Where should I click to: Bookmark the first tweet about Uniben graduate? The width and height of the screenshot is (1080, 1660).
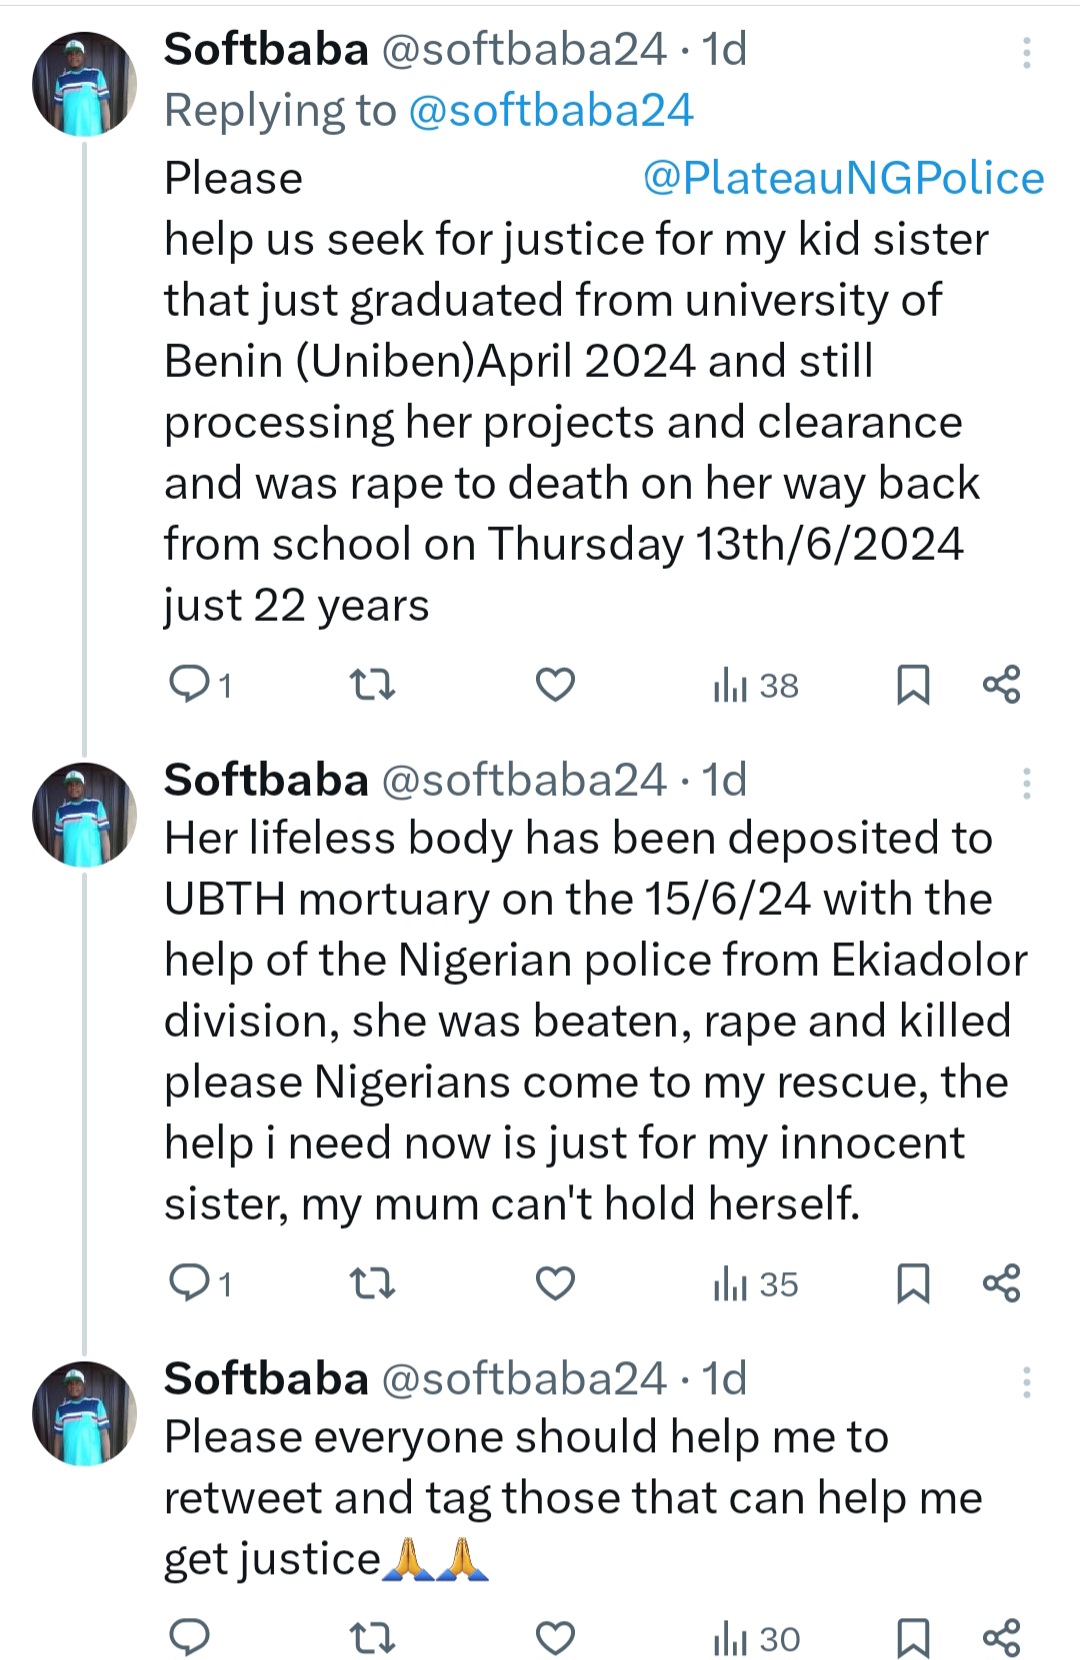click(x=913, y=685)
